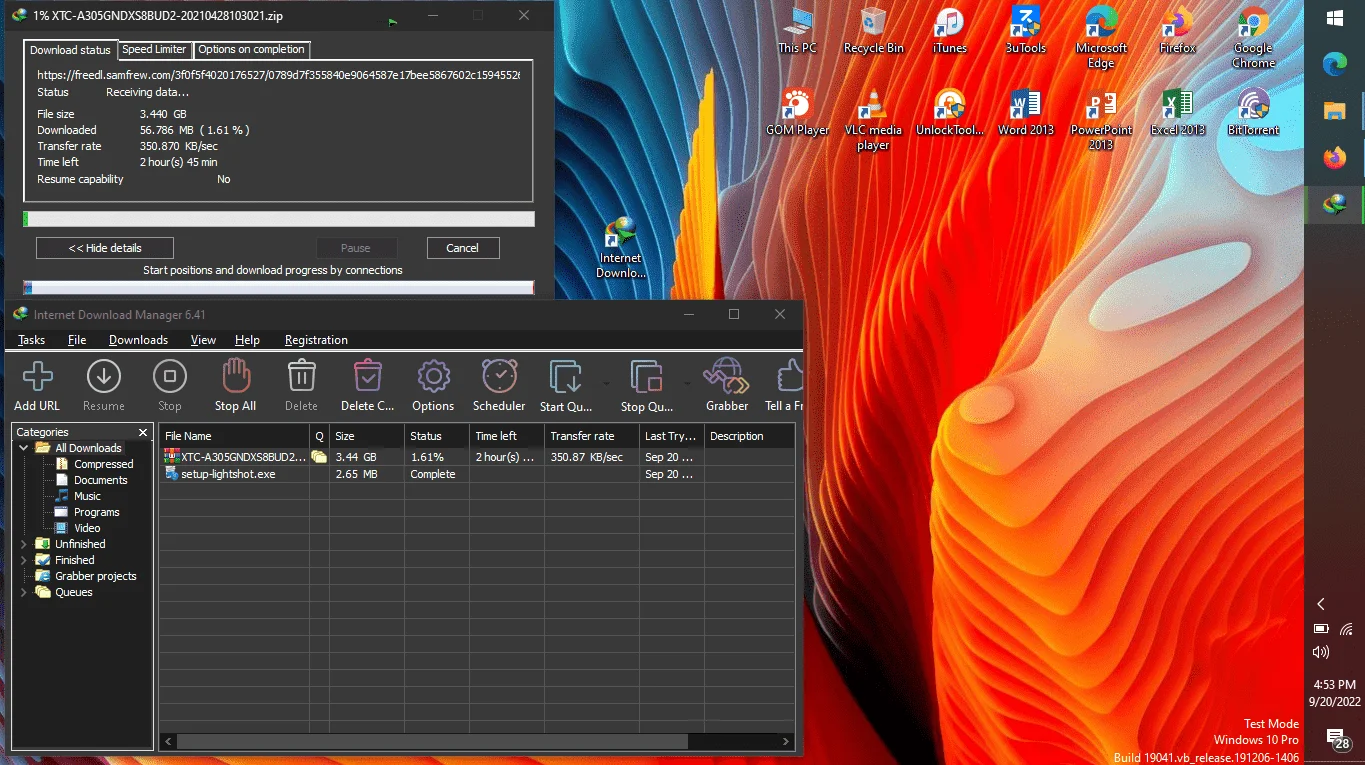Open the Stop Queue dropdown arrow

686,383
